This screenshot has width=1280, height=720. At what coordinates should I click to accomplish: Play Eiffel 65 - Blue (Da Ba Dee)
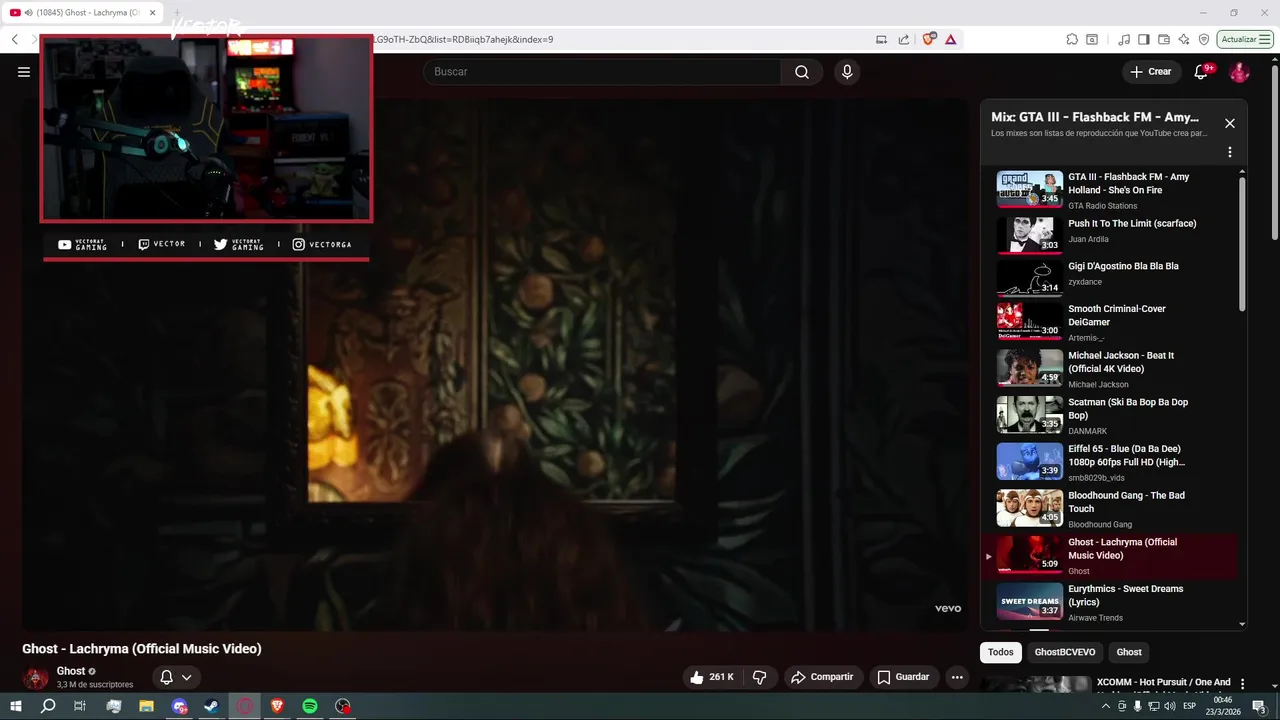[x=1110, y=462]
